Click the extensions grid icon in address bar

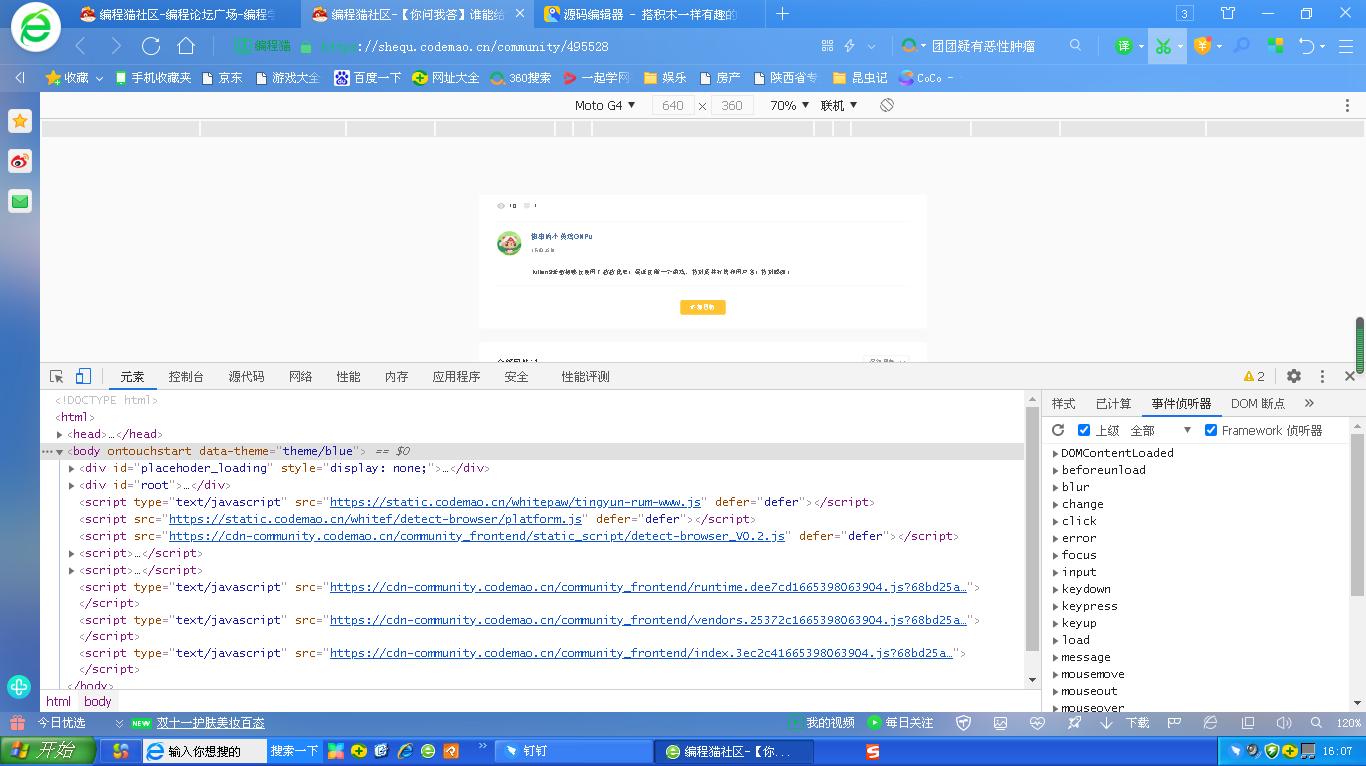point(827,46)
